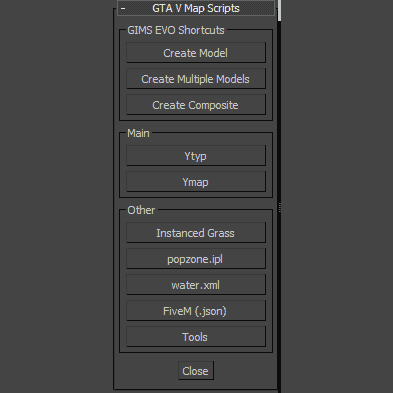Open the Create Model shortcut
This screenshot has width=393, height=393.
coord(196,53)
